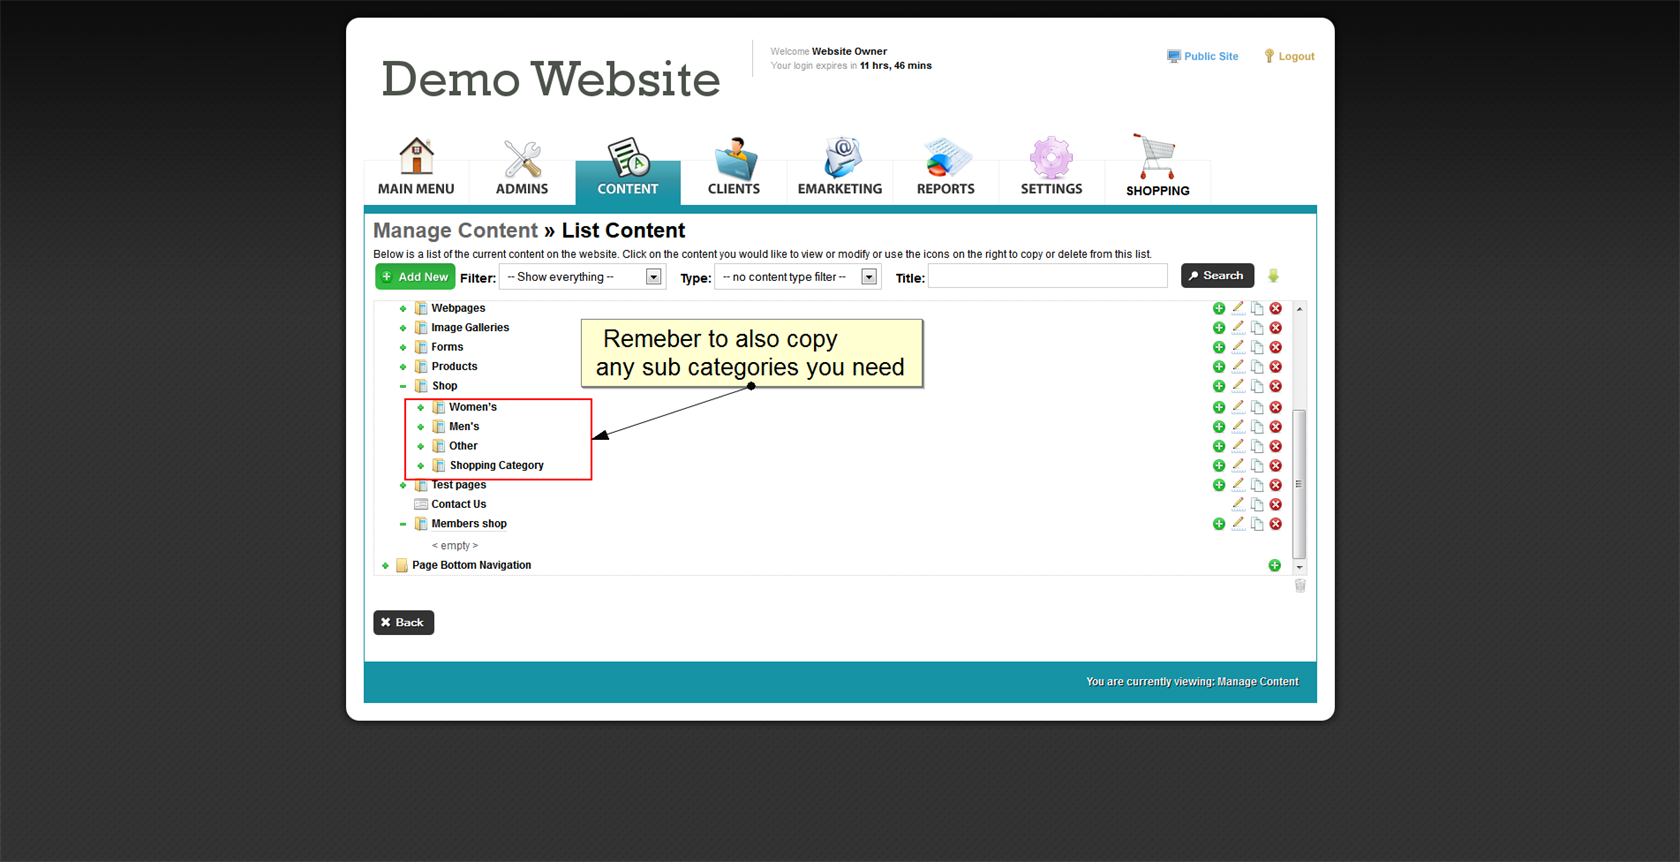This screenshot has height=862, width=1680.
Task: Click the copy icon for Shopping Category row
Action: click(x=1257, y=466)
